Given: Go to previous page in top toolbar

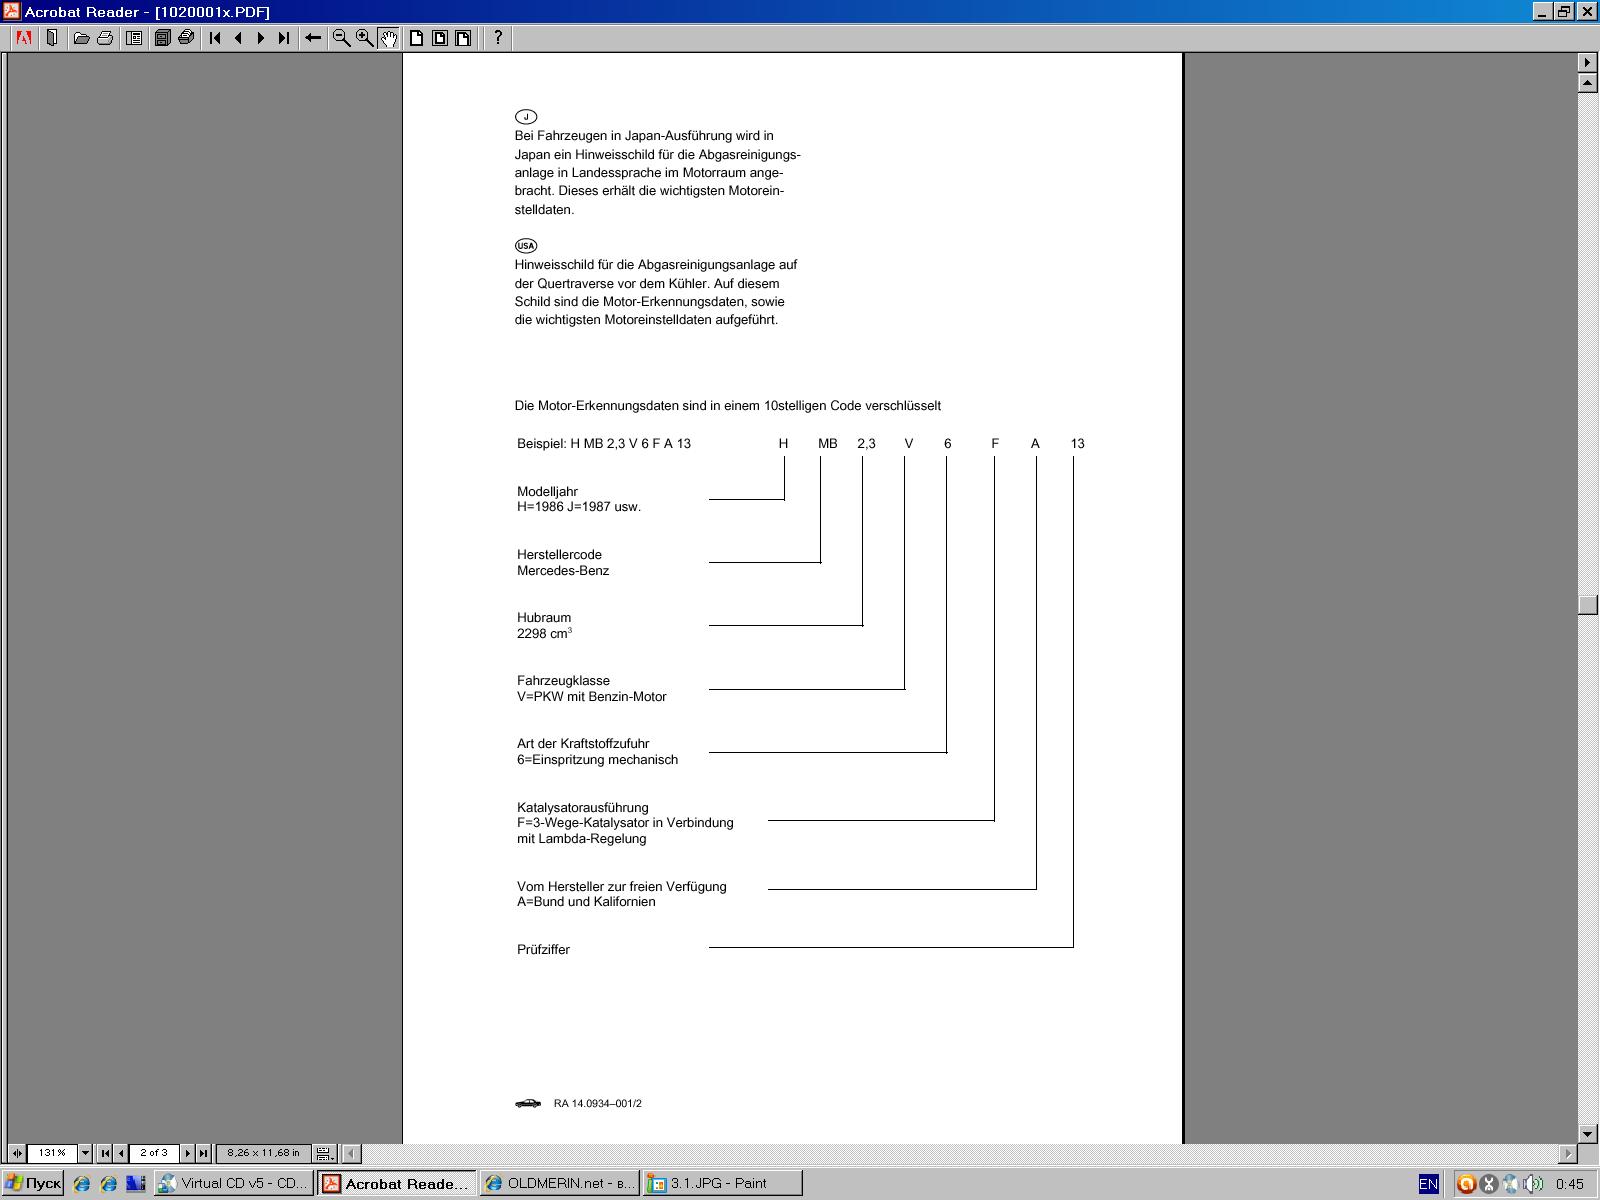Looking at the screenshot, I should (x=238, y=38).
